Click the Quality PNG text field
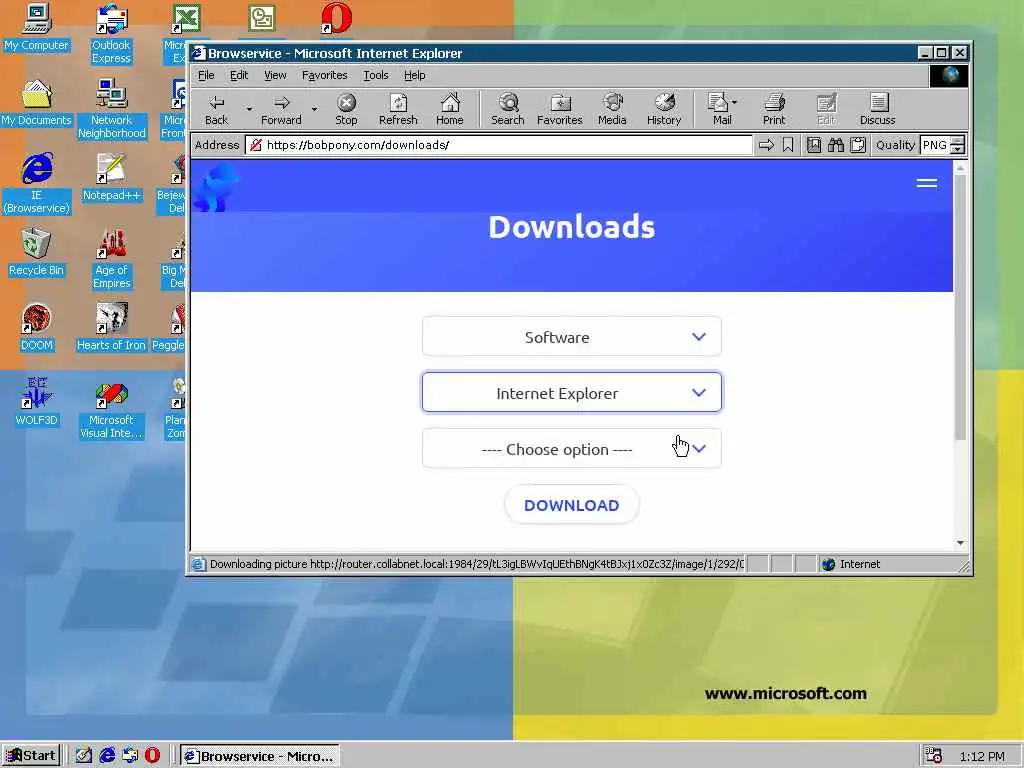 pyautogui.click(x=935, y=145)
